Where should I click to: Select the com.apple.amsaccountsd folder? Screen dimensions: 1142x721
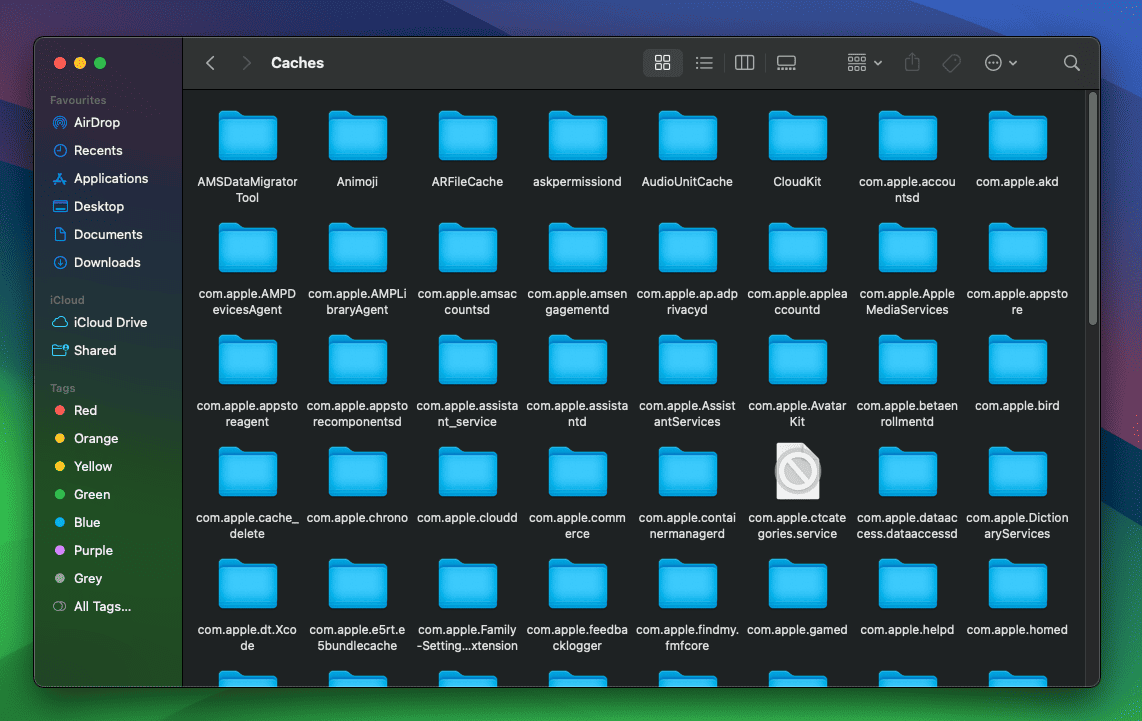point(468,248)
